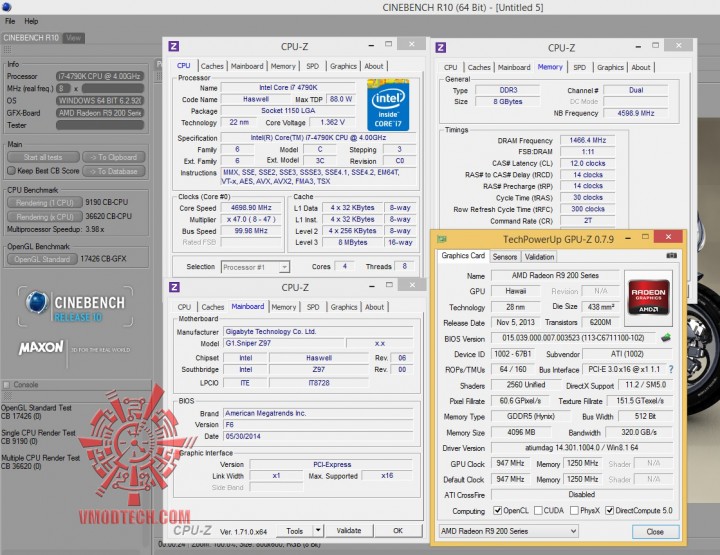The height and width of the screenshot is (555, 720).
Task: Click the GFX-Board field in Cinebench
Action: pos(100,112)
